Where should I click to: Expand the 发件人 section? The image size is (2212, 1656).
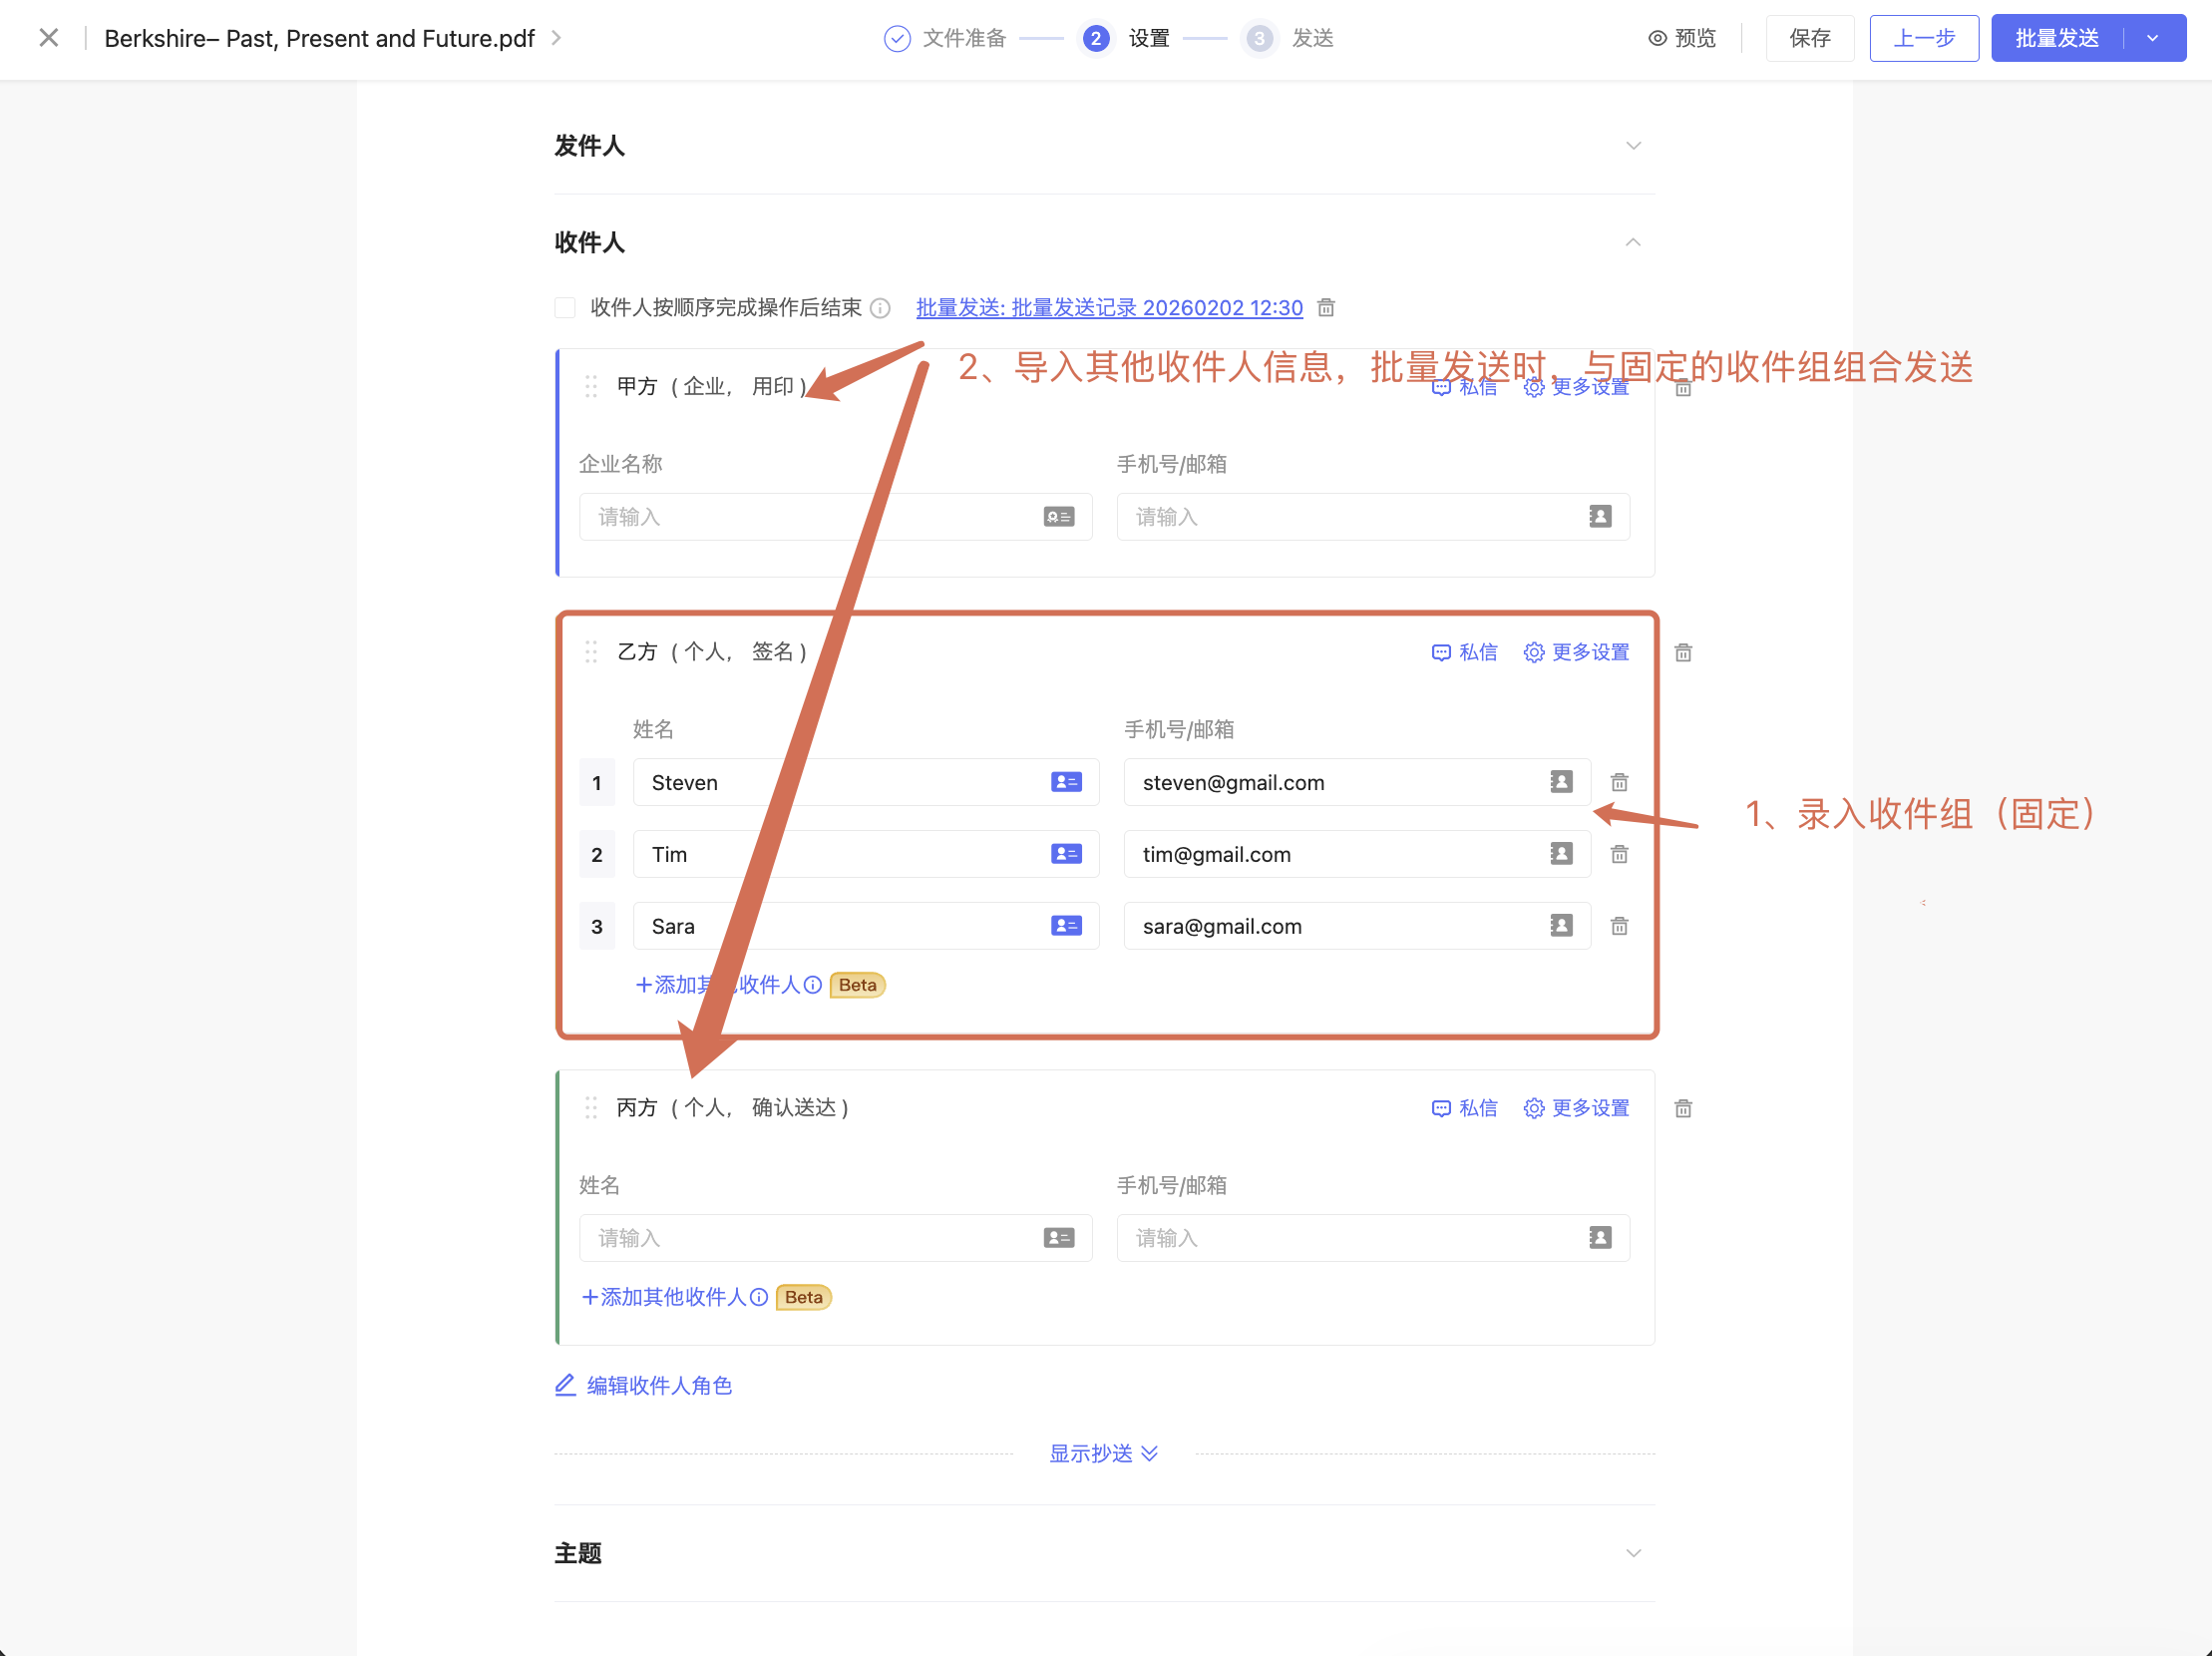[x=1633, y=146]
